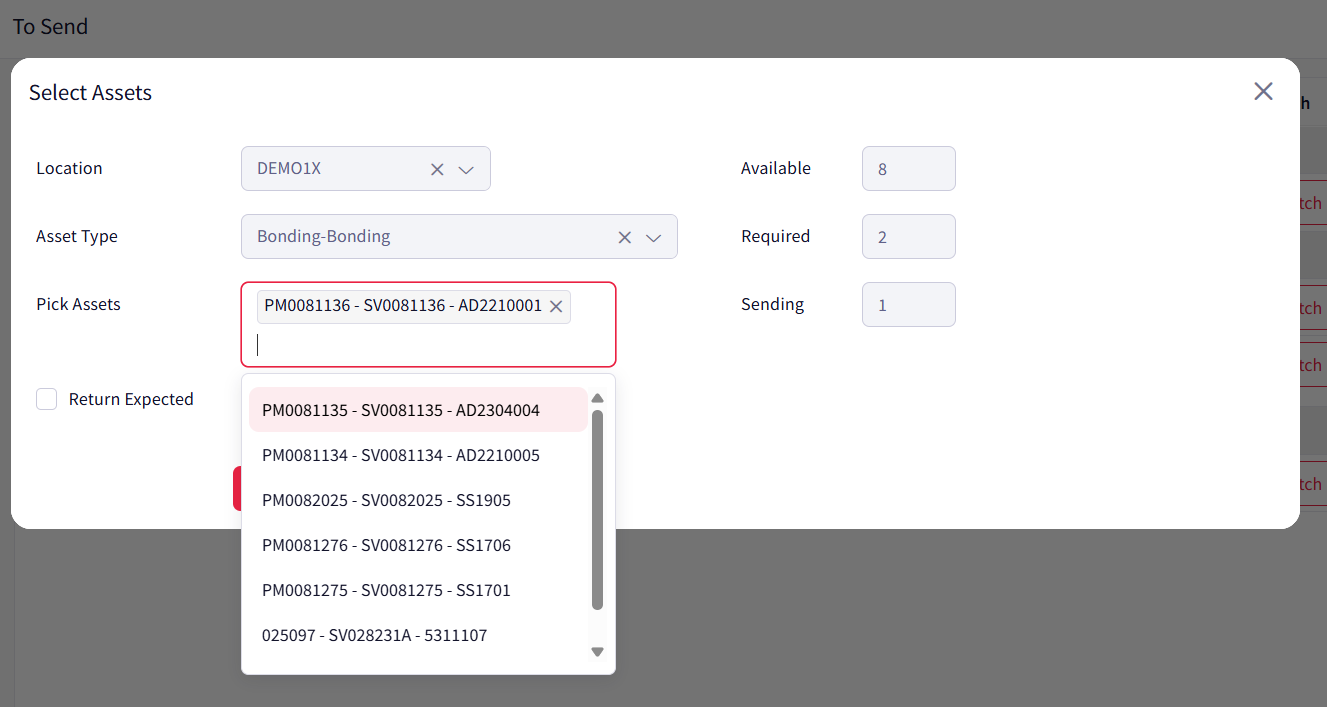Expand the Location dropdown chevron
The width and height of the screenshot is (1327, 707).
coord(466,169)
